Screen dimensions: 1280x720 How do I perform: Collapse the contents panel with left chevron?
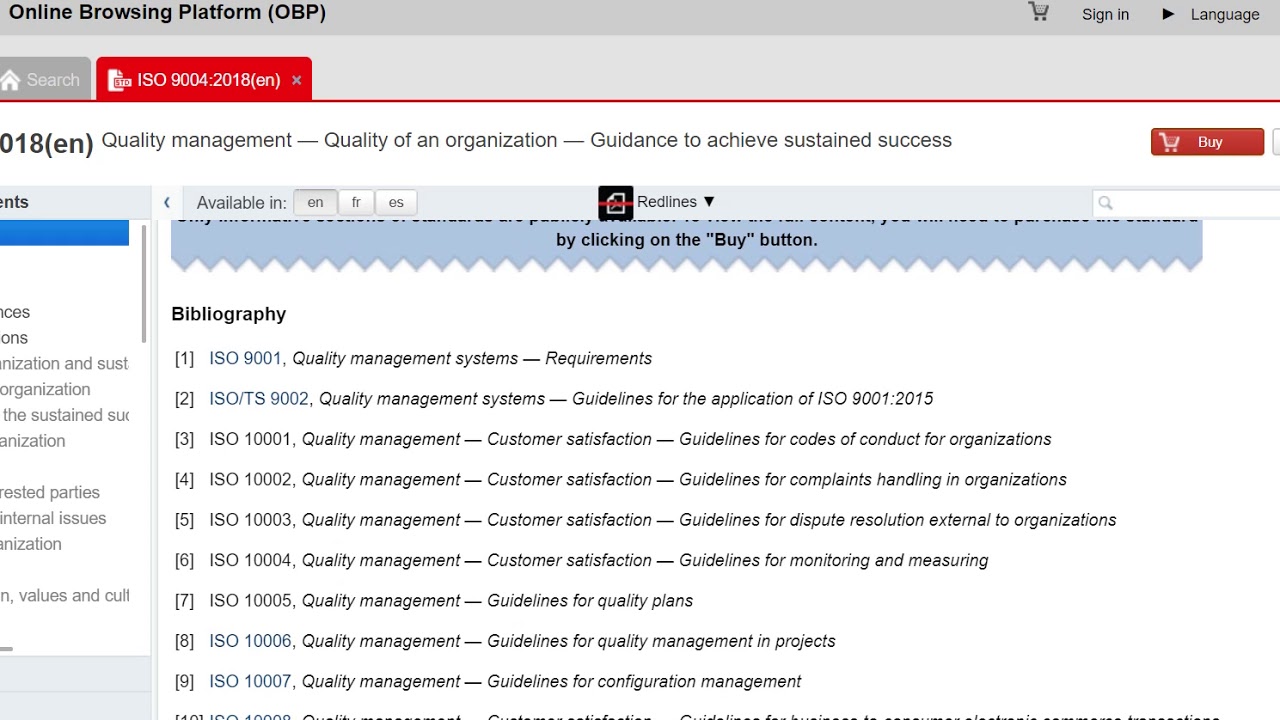167,202
